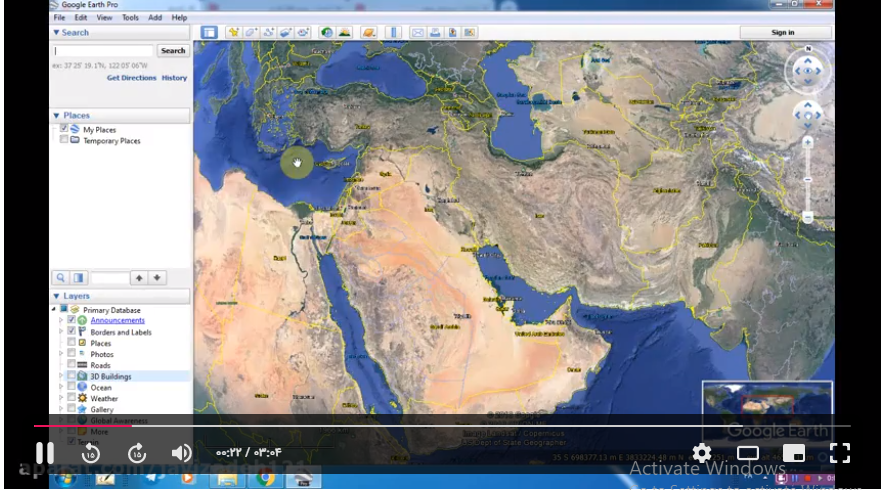Click the Email toolbar icon
This screenshot has width=885, height=490.
pyautogui.click(x=418, y=32)
